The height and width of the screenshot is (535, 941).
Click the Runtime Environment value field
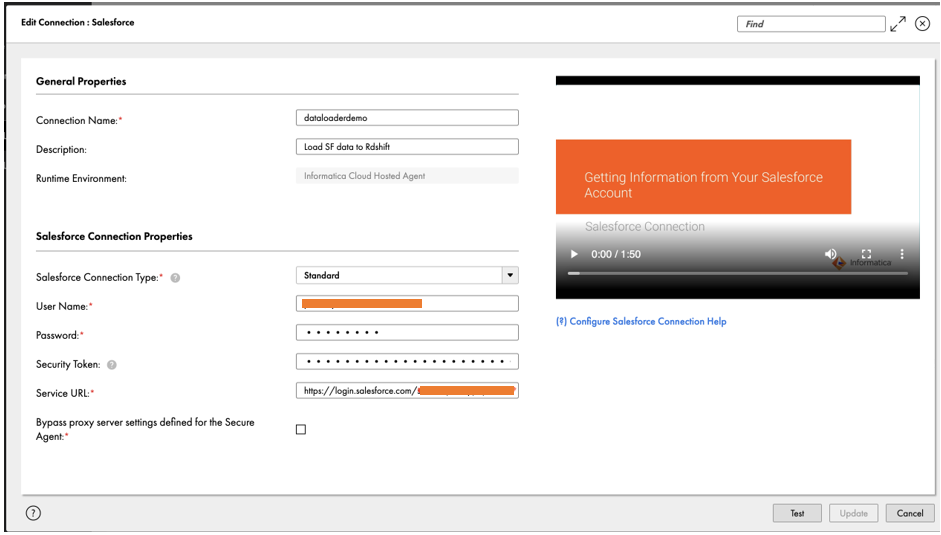tap(407, 176)
